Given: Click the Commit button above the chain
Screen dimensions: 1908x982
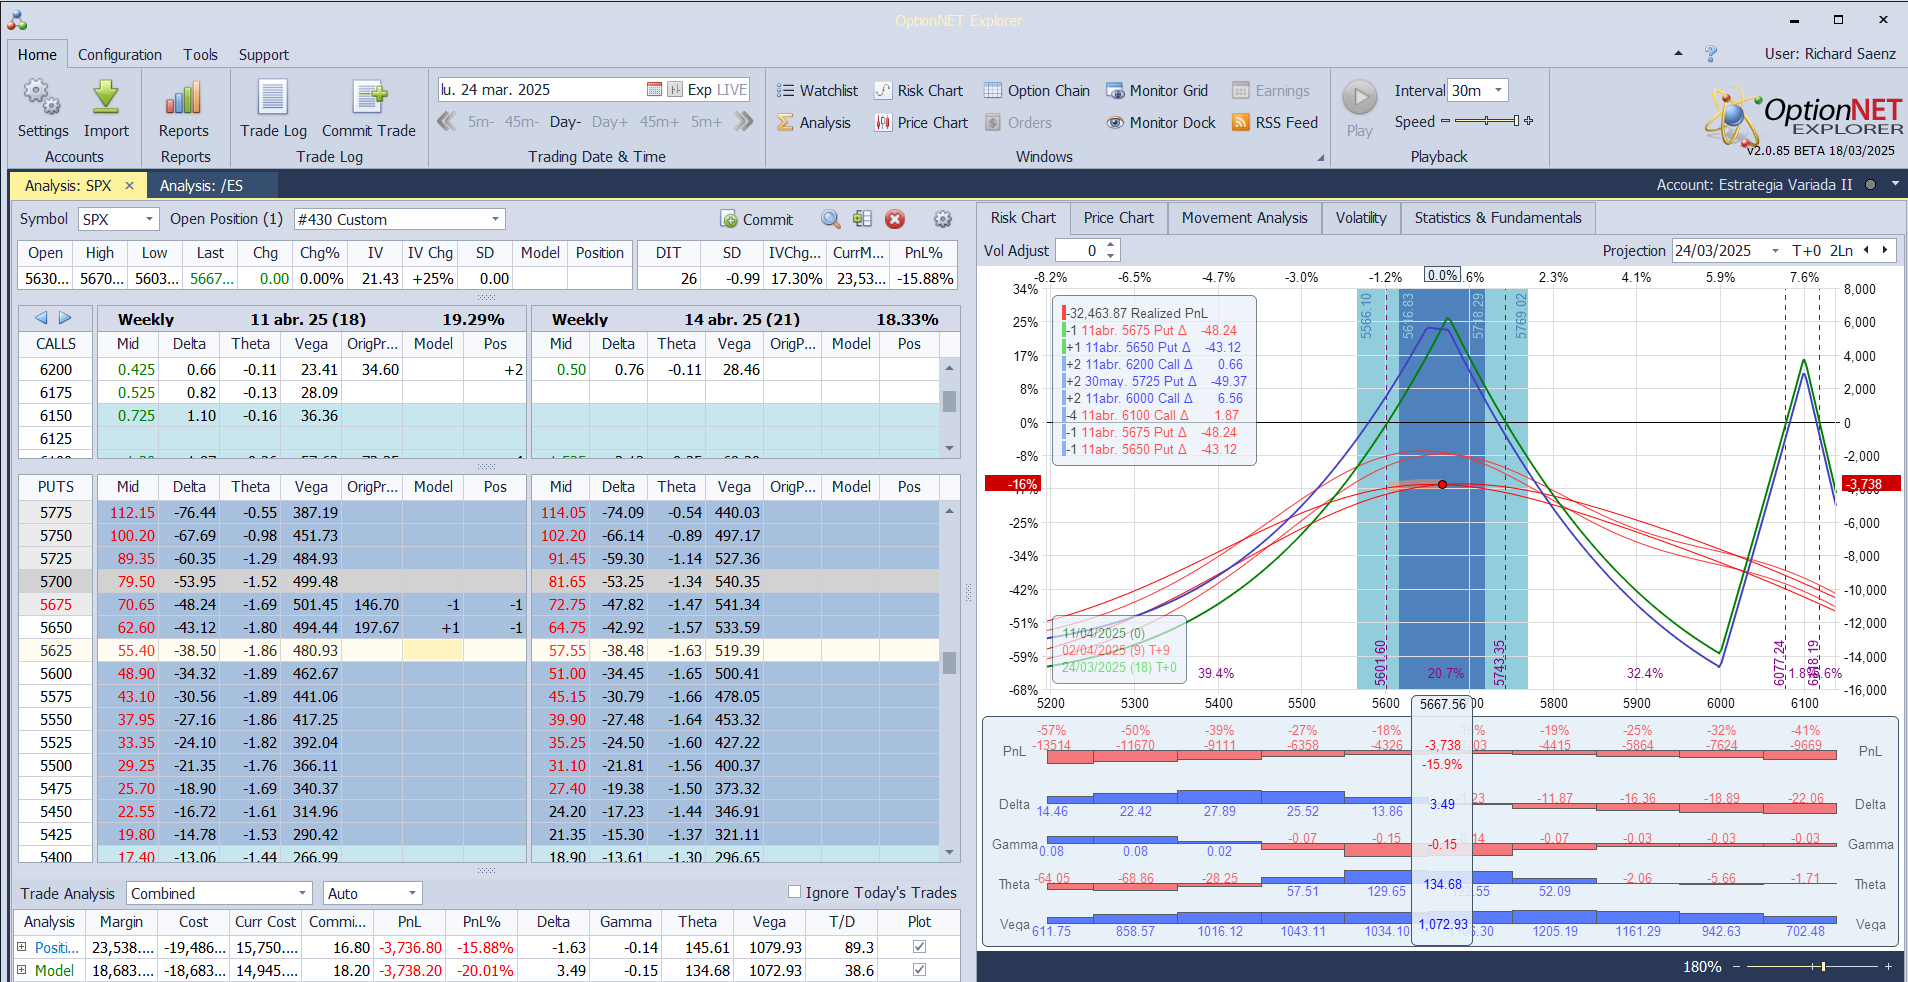Looking at the screenshot, I should 757,219.
